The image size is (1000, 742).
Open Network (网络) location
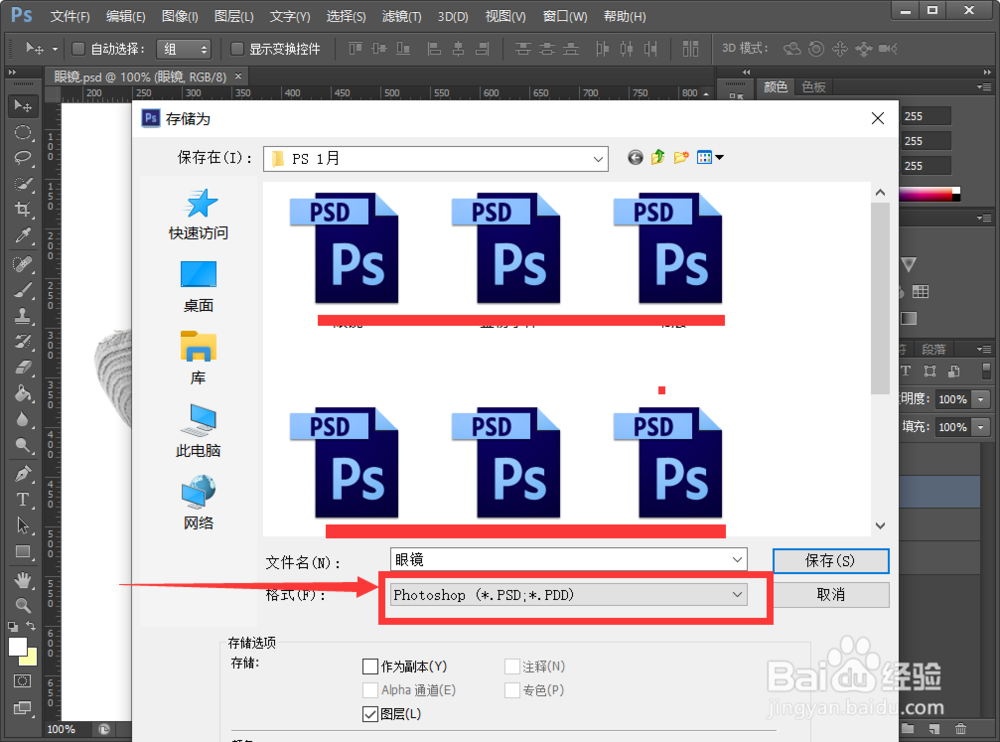tap(198, 503)
